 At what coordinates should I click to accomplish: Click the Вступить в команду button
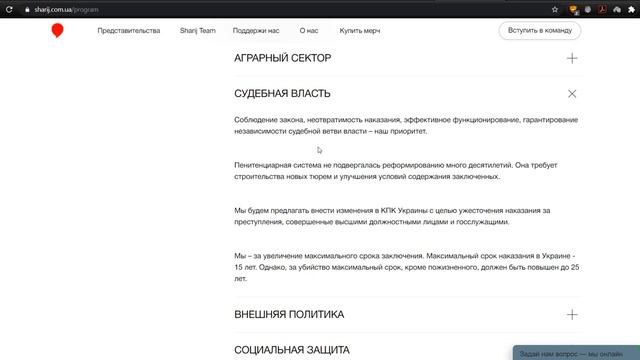[x=540, y=31]
